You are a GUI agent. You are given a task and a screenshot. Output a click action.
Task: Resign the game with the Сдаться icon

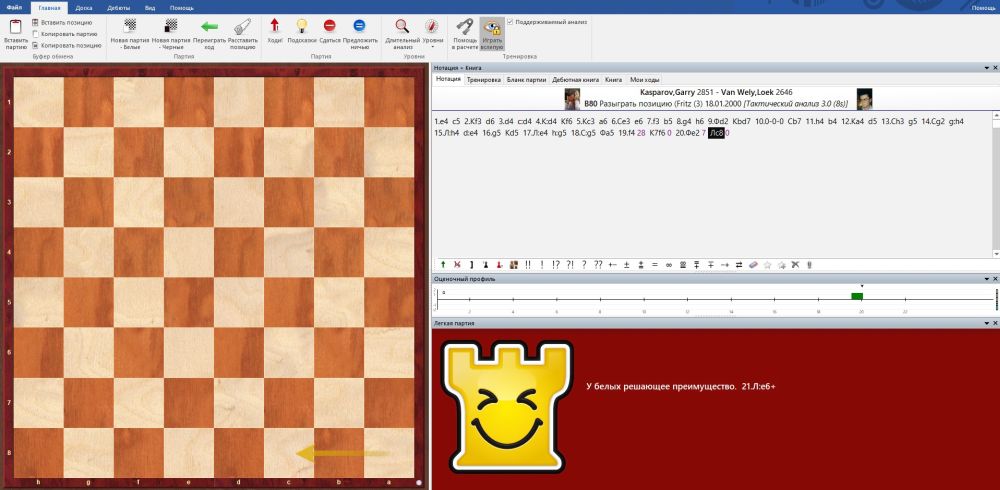[x=330, y=30]
